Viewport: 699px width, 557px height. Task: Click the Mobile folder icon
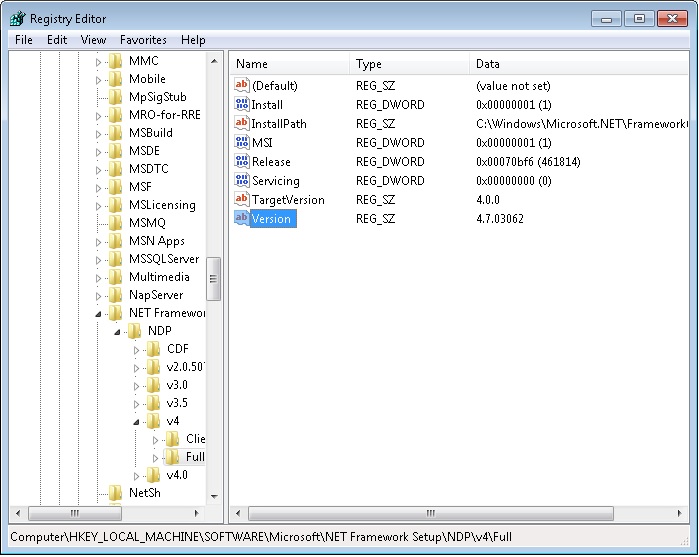[x=116, y=79]
